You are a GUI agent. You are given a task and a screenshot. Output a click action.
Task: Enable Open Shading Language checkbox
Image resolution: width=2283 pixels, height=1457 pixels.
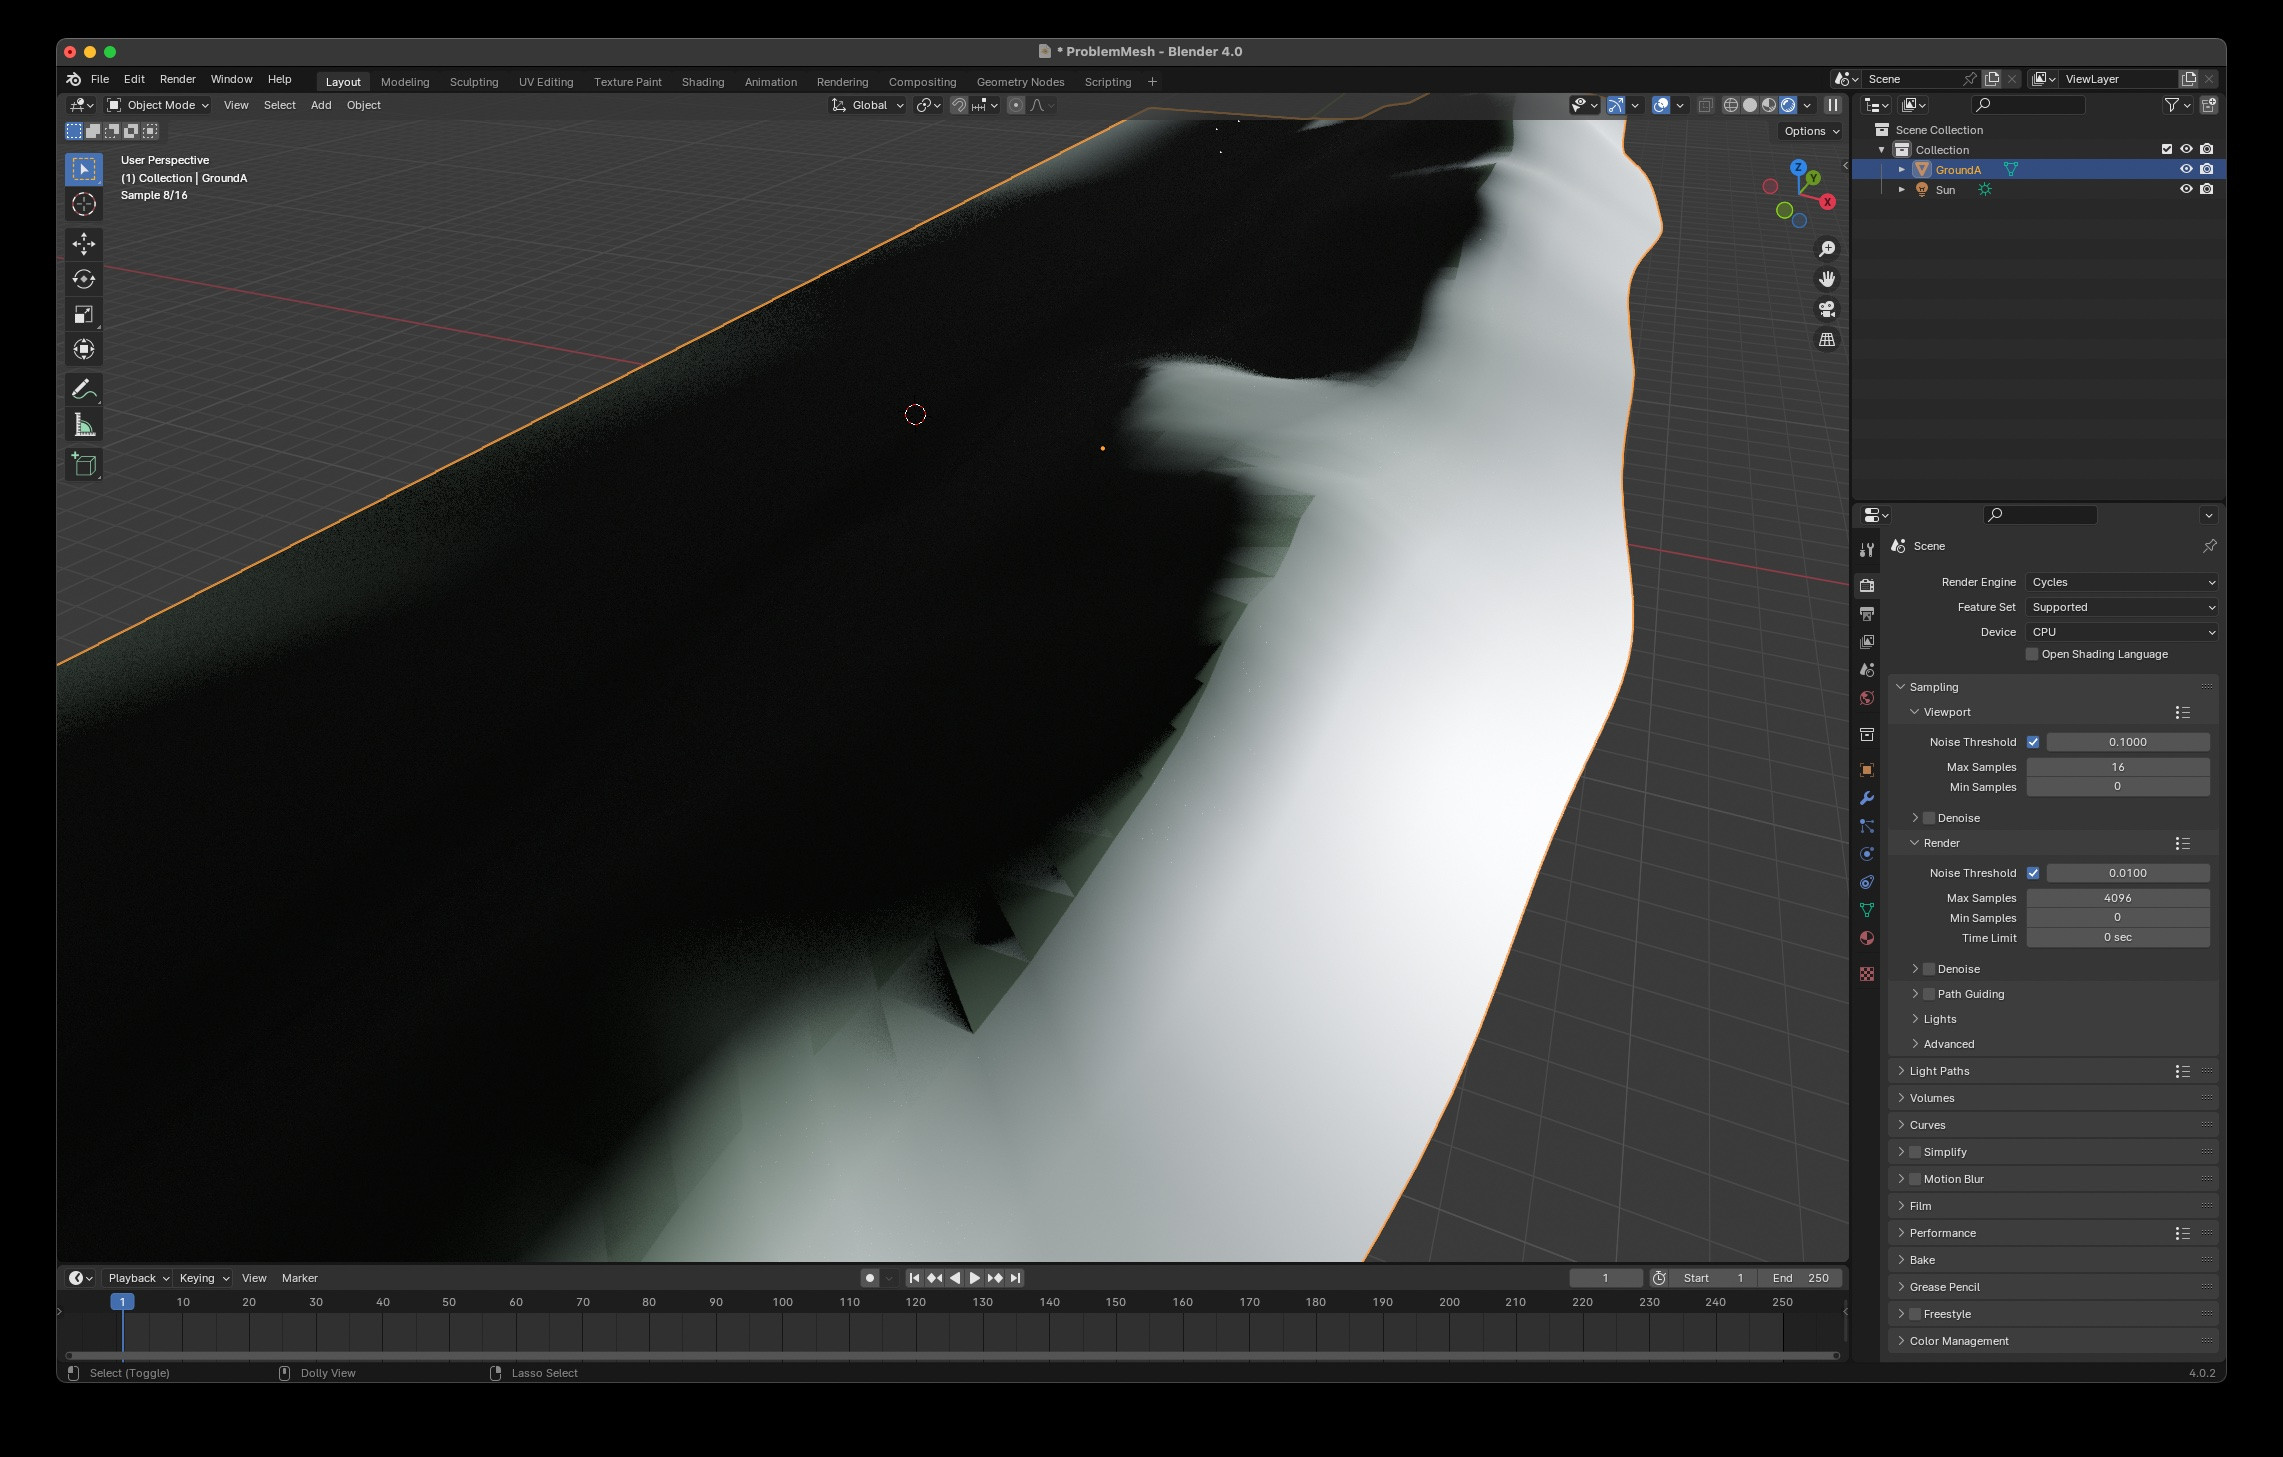[x=2032, y=654]
